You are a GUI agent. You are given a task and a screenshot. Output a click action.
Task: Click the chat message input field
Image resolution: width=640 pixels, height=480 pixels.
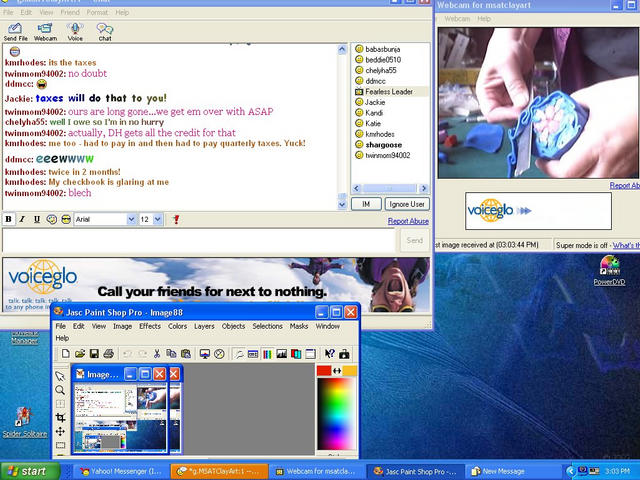tap(199, 240)
